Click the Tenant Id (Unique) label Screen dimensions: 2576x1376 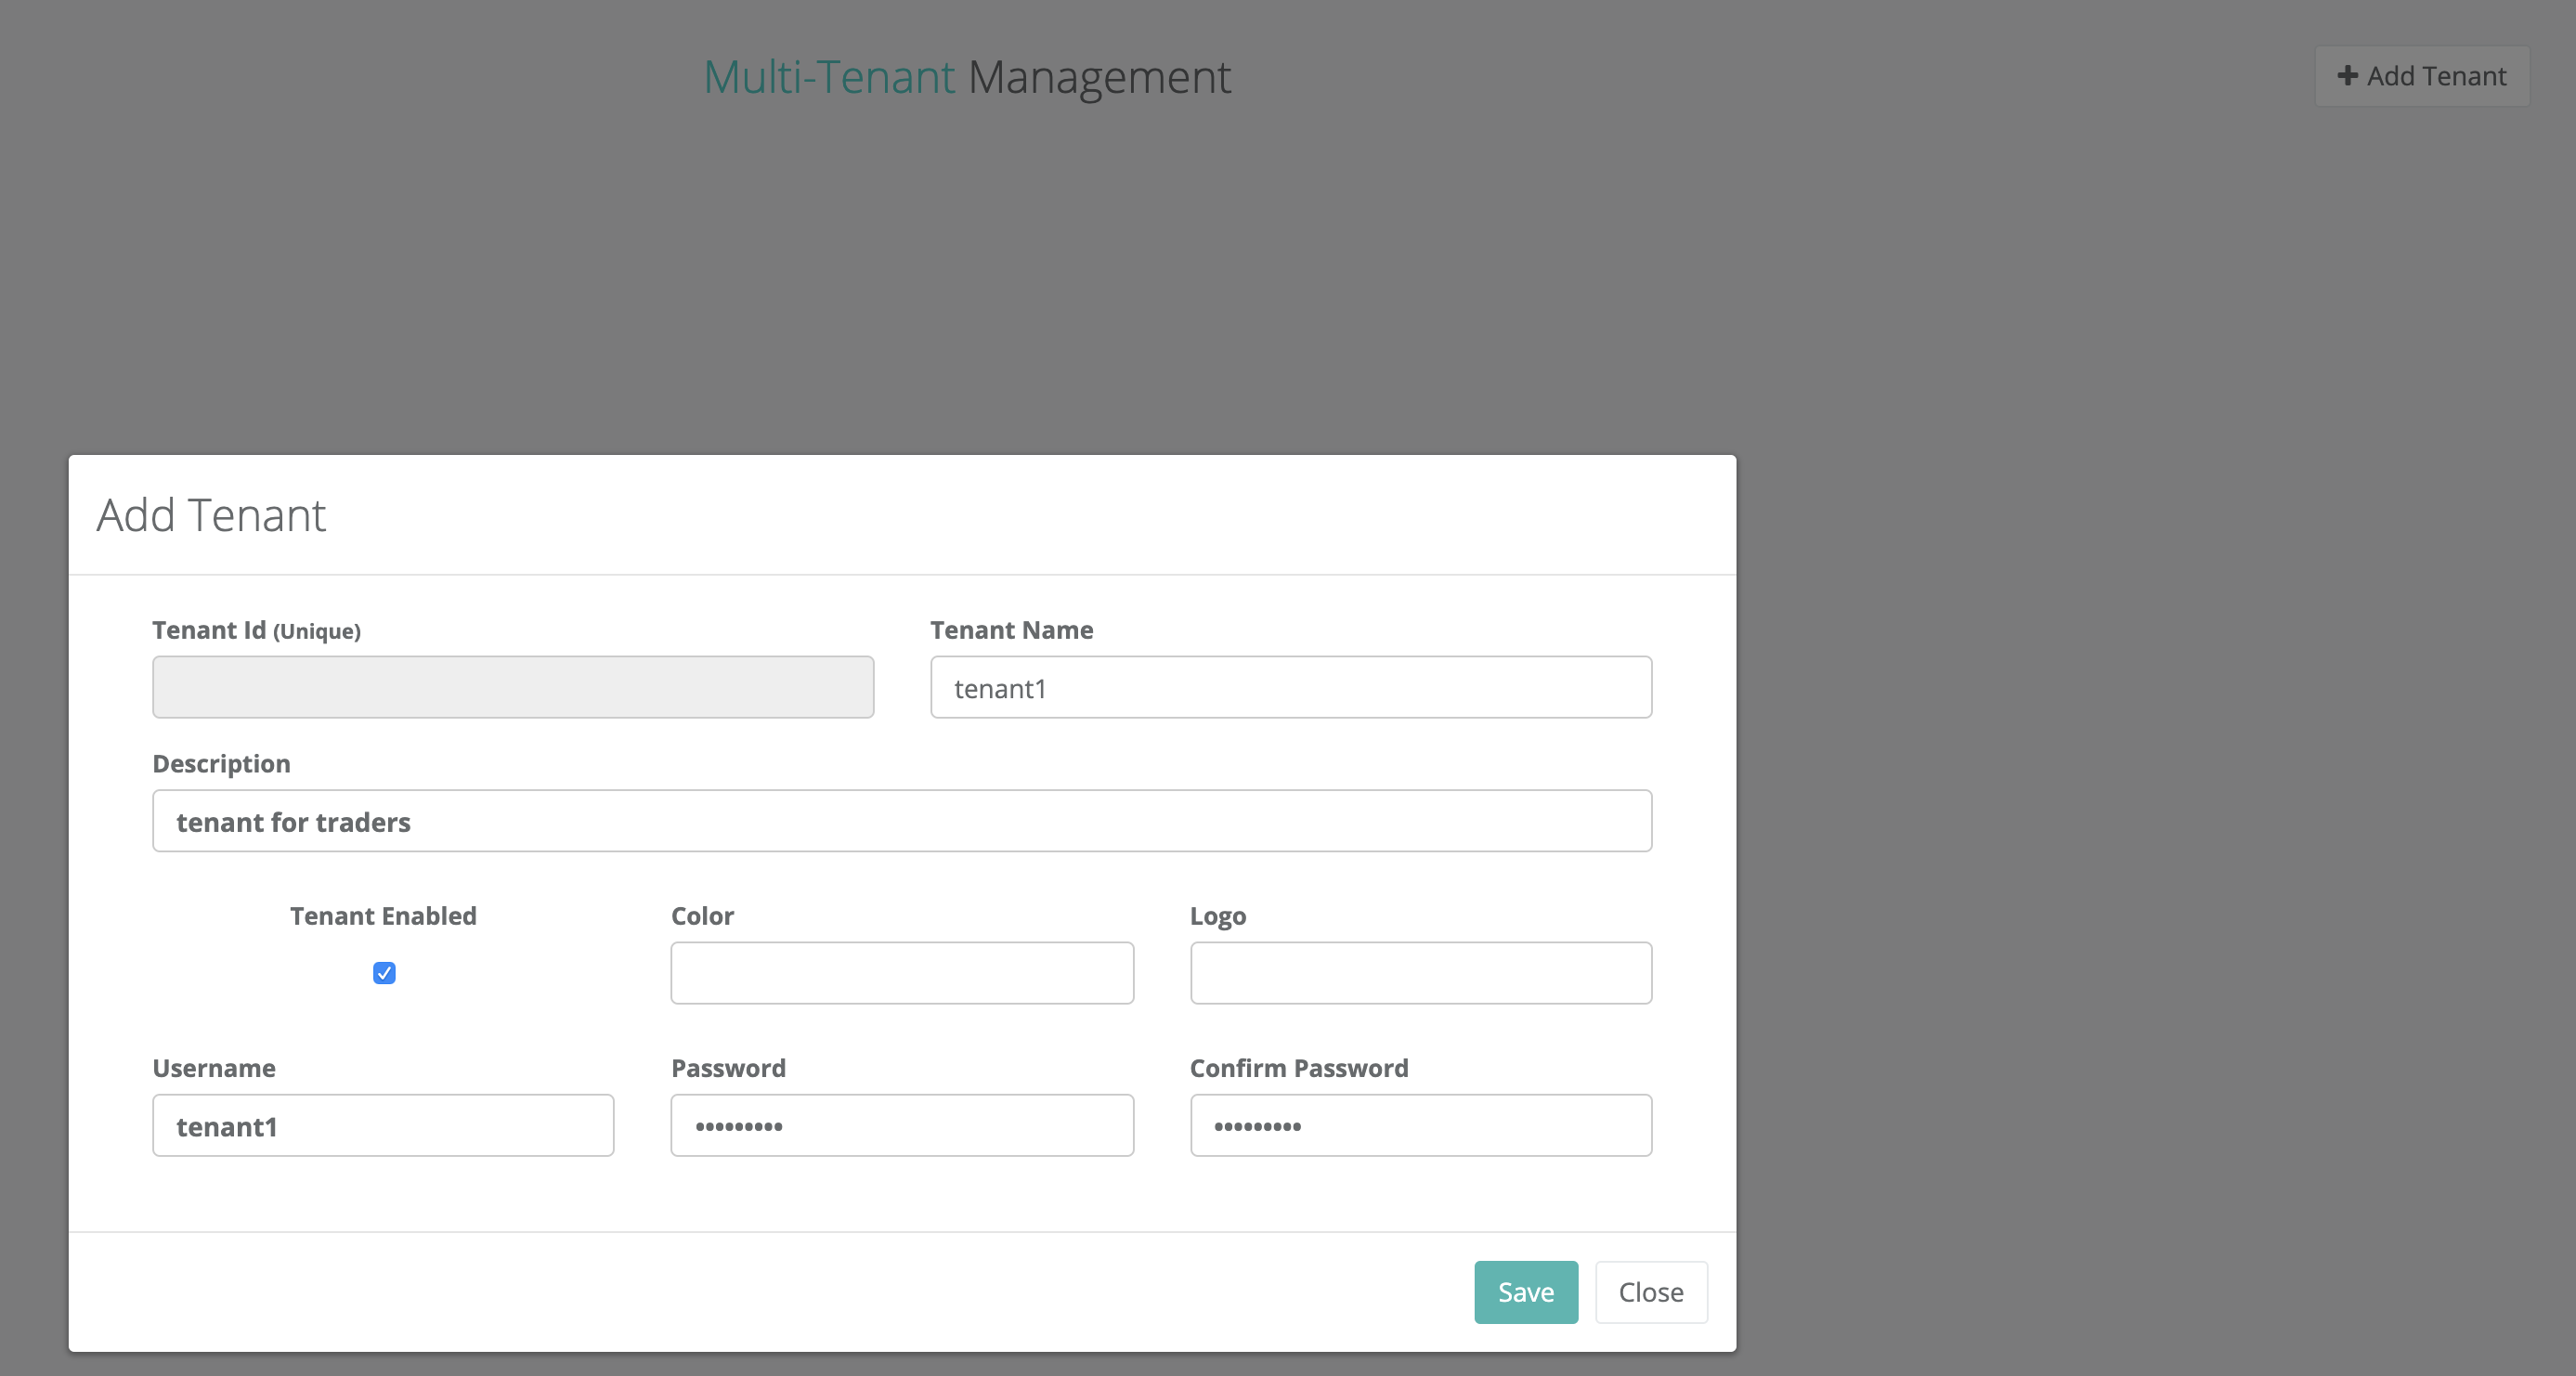tap(256, 630)
